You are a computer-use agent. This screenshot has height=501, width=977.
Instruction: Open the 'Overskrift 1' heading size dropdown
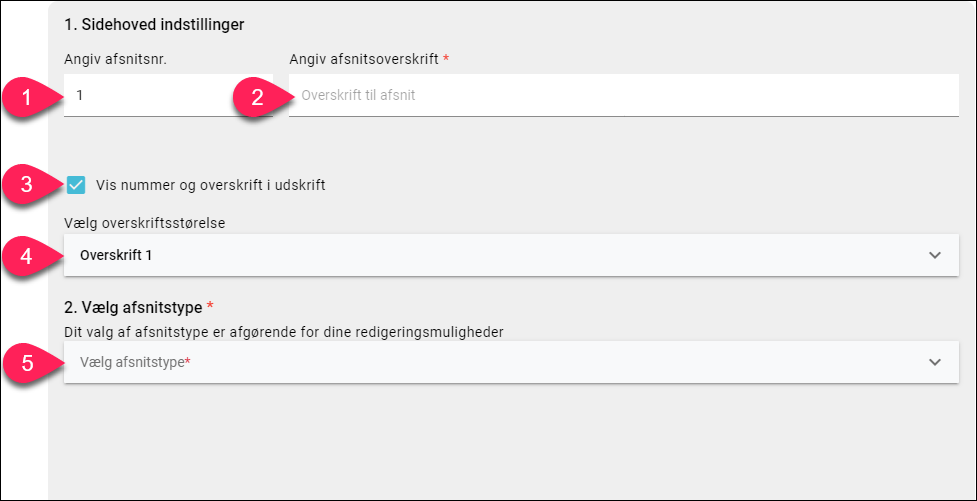point(511,255)
